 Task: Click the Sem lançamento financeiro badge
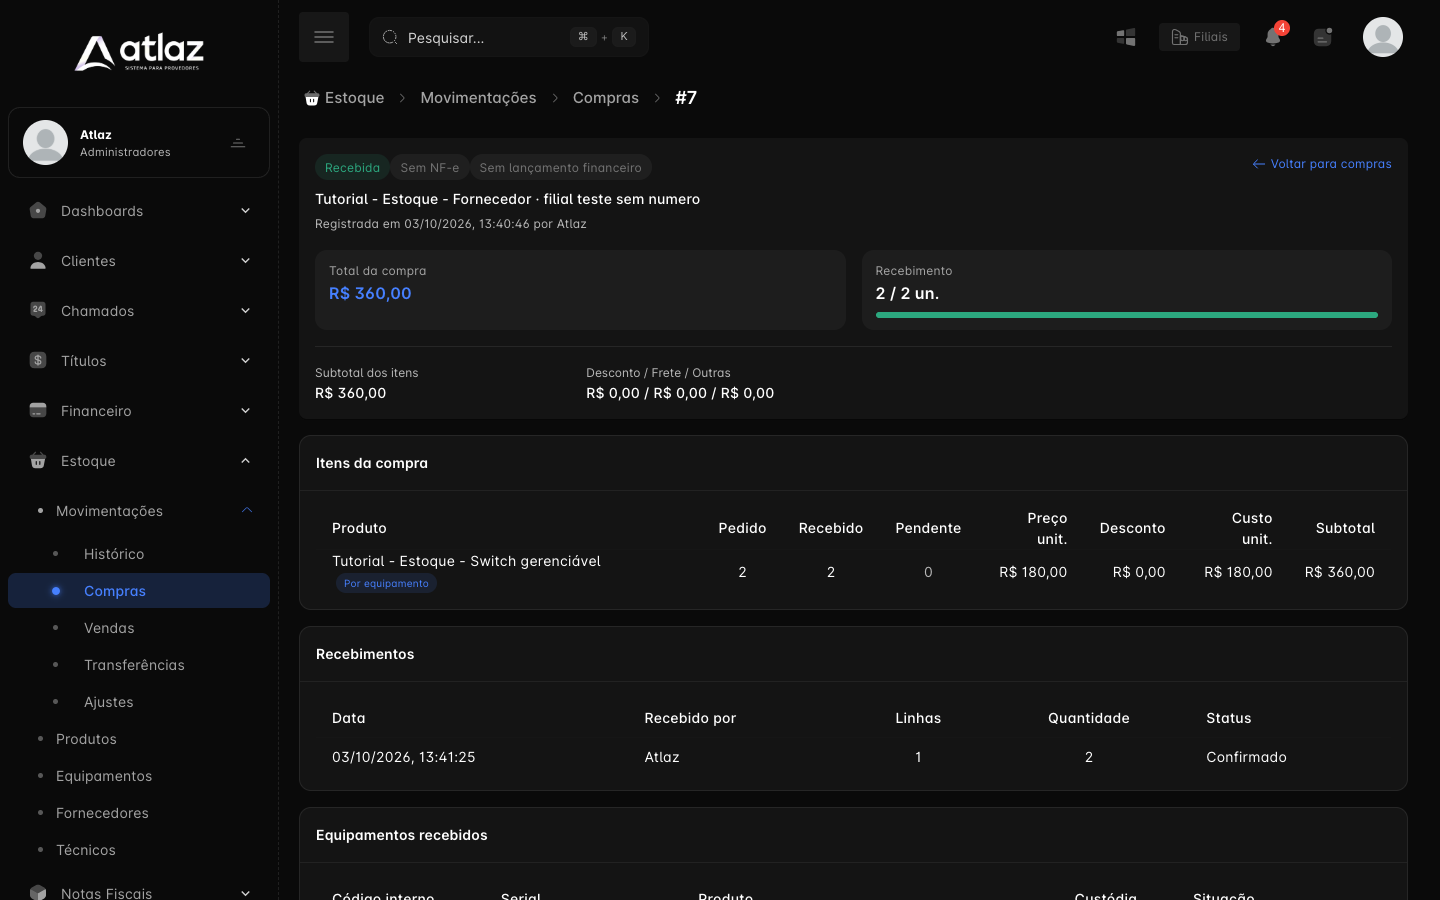click(561, 168)
